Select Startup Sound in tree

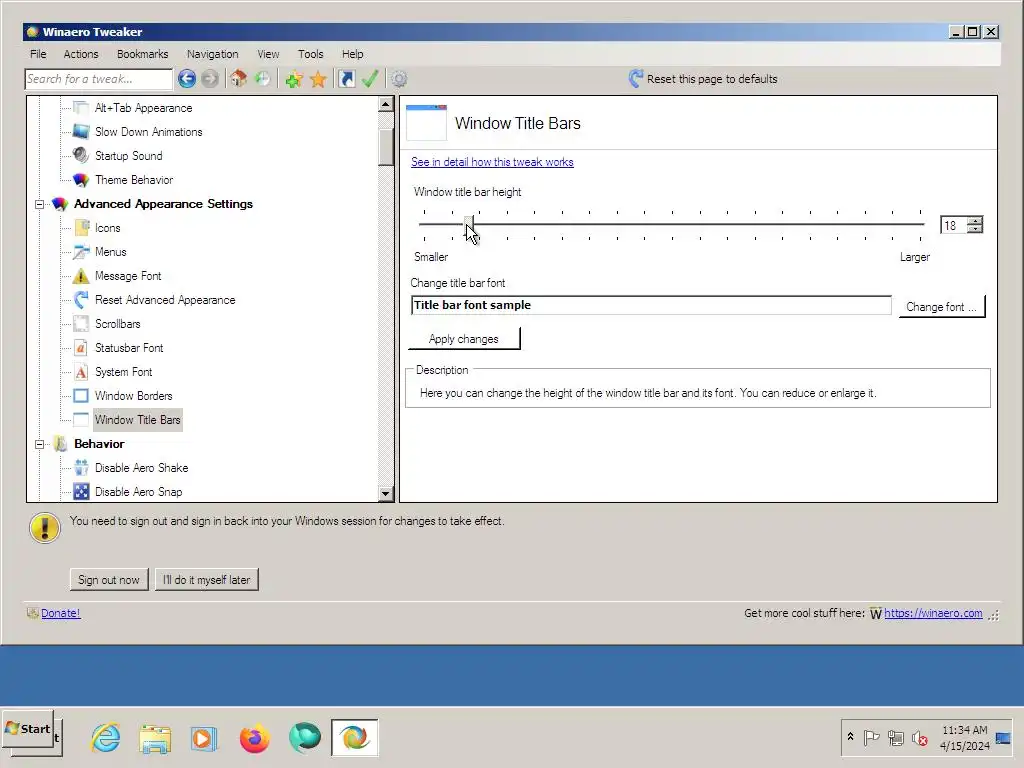click(x=129, y=156)
